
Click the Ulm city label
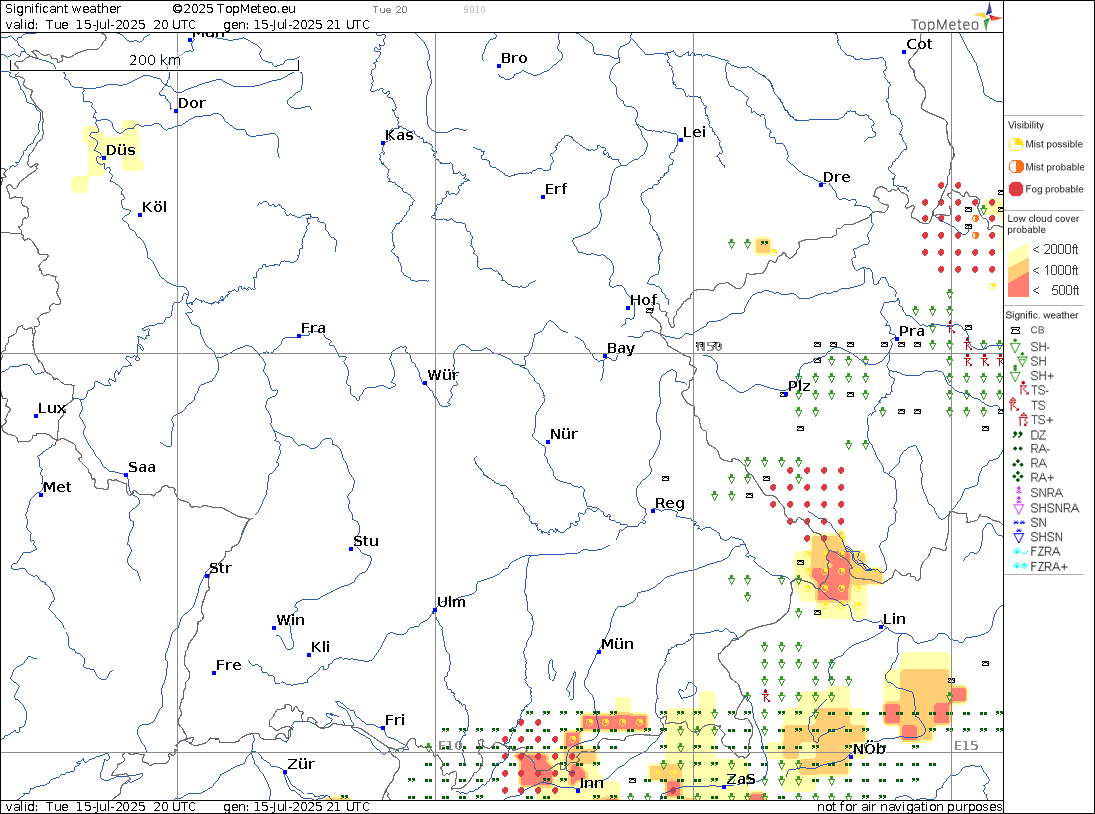tap(451, 602)
